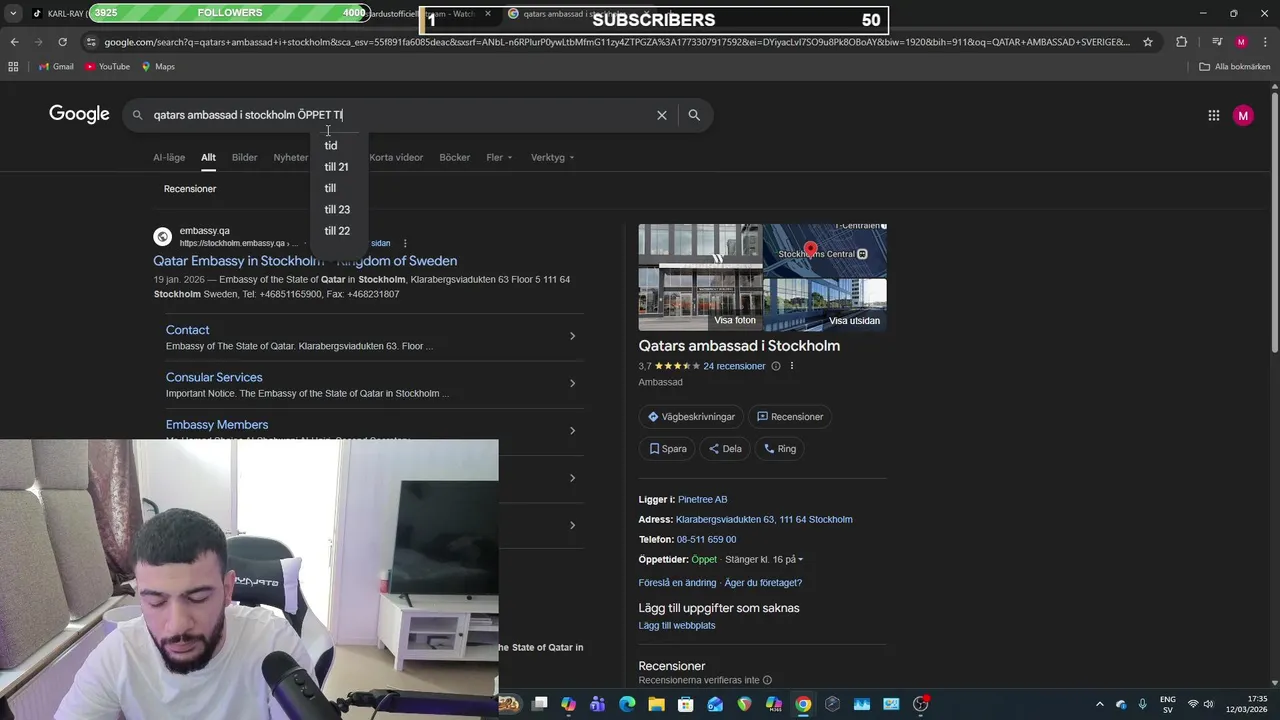Open the Google account avatar in page

[1243, 115]
